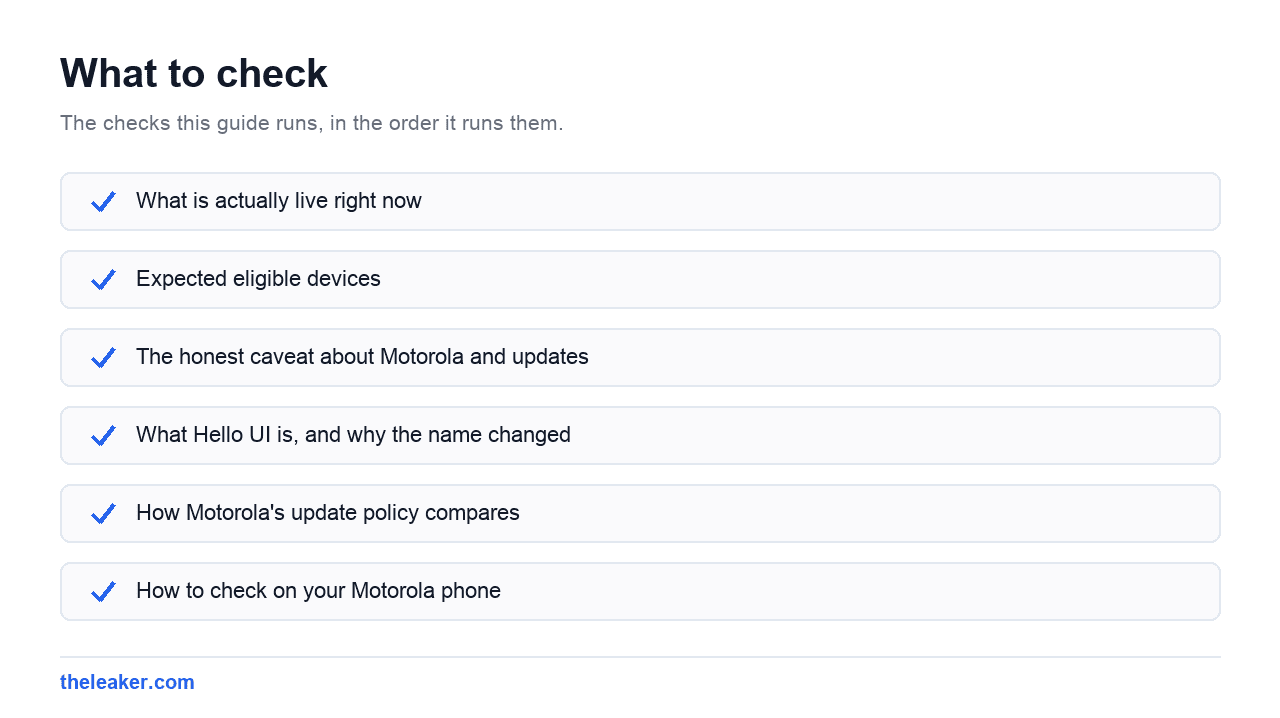The width and height of the screenshot is (1280, 718).
Task: Click blank right side of the update policy card
Action: coord(870,513)
